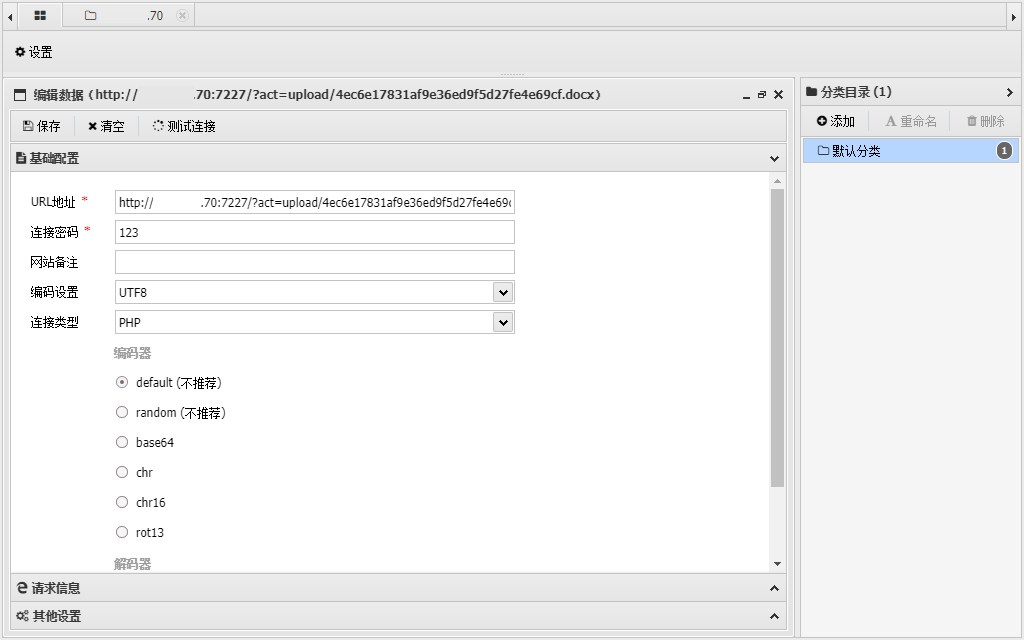Click the count badge on 默认分类
Image resolution: width=1024 pixels, height=640 pixels.
(1004, 151)
